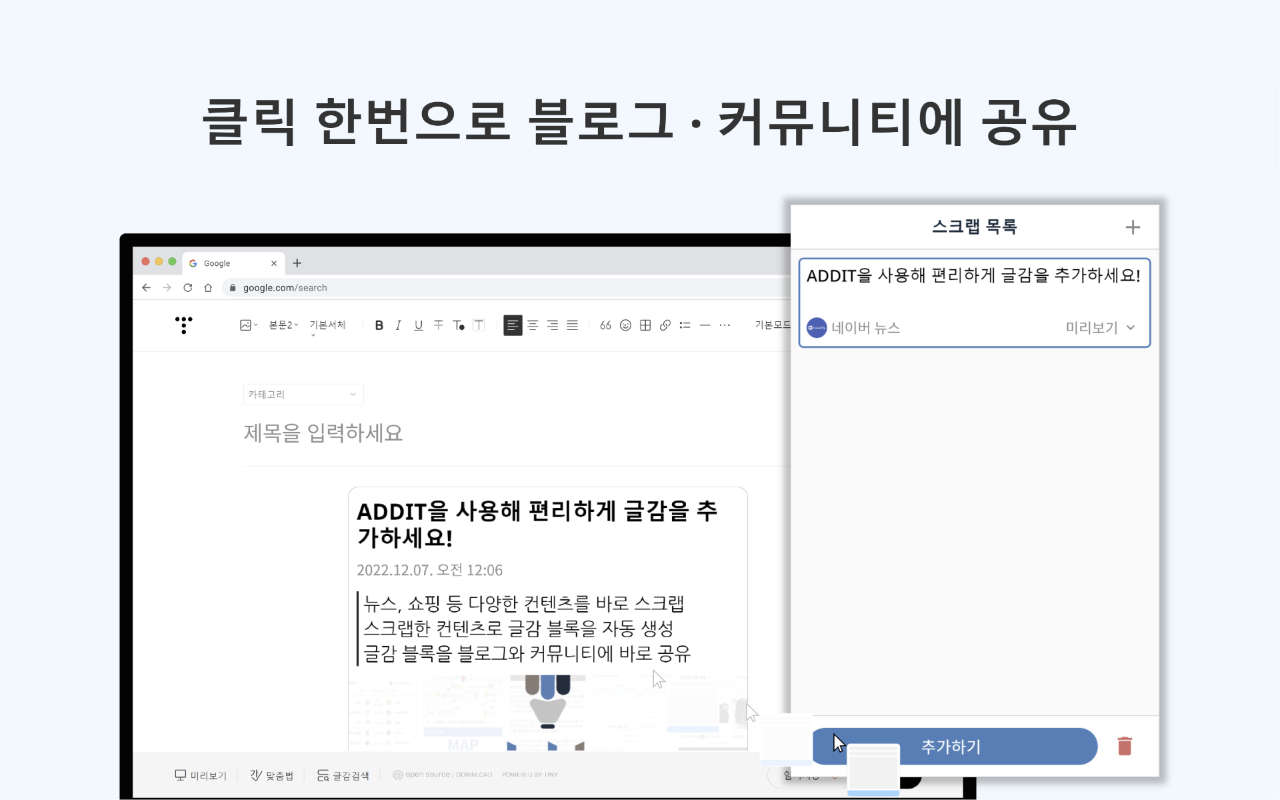The width and height of the screenshot is (1280, 800).
Task: Click the 2022.12.07. 오전 12:06 date text
Action: (x=430, y=570)
